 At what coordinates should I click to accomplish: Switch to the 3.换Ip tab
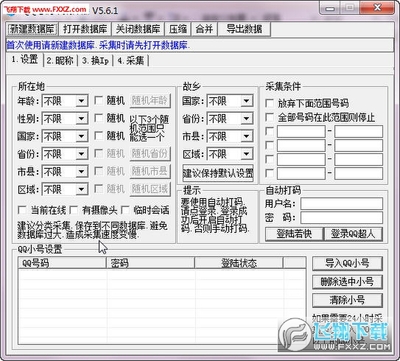coord(95,61)
